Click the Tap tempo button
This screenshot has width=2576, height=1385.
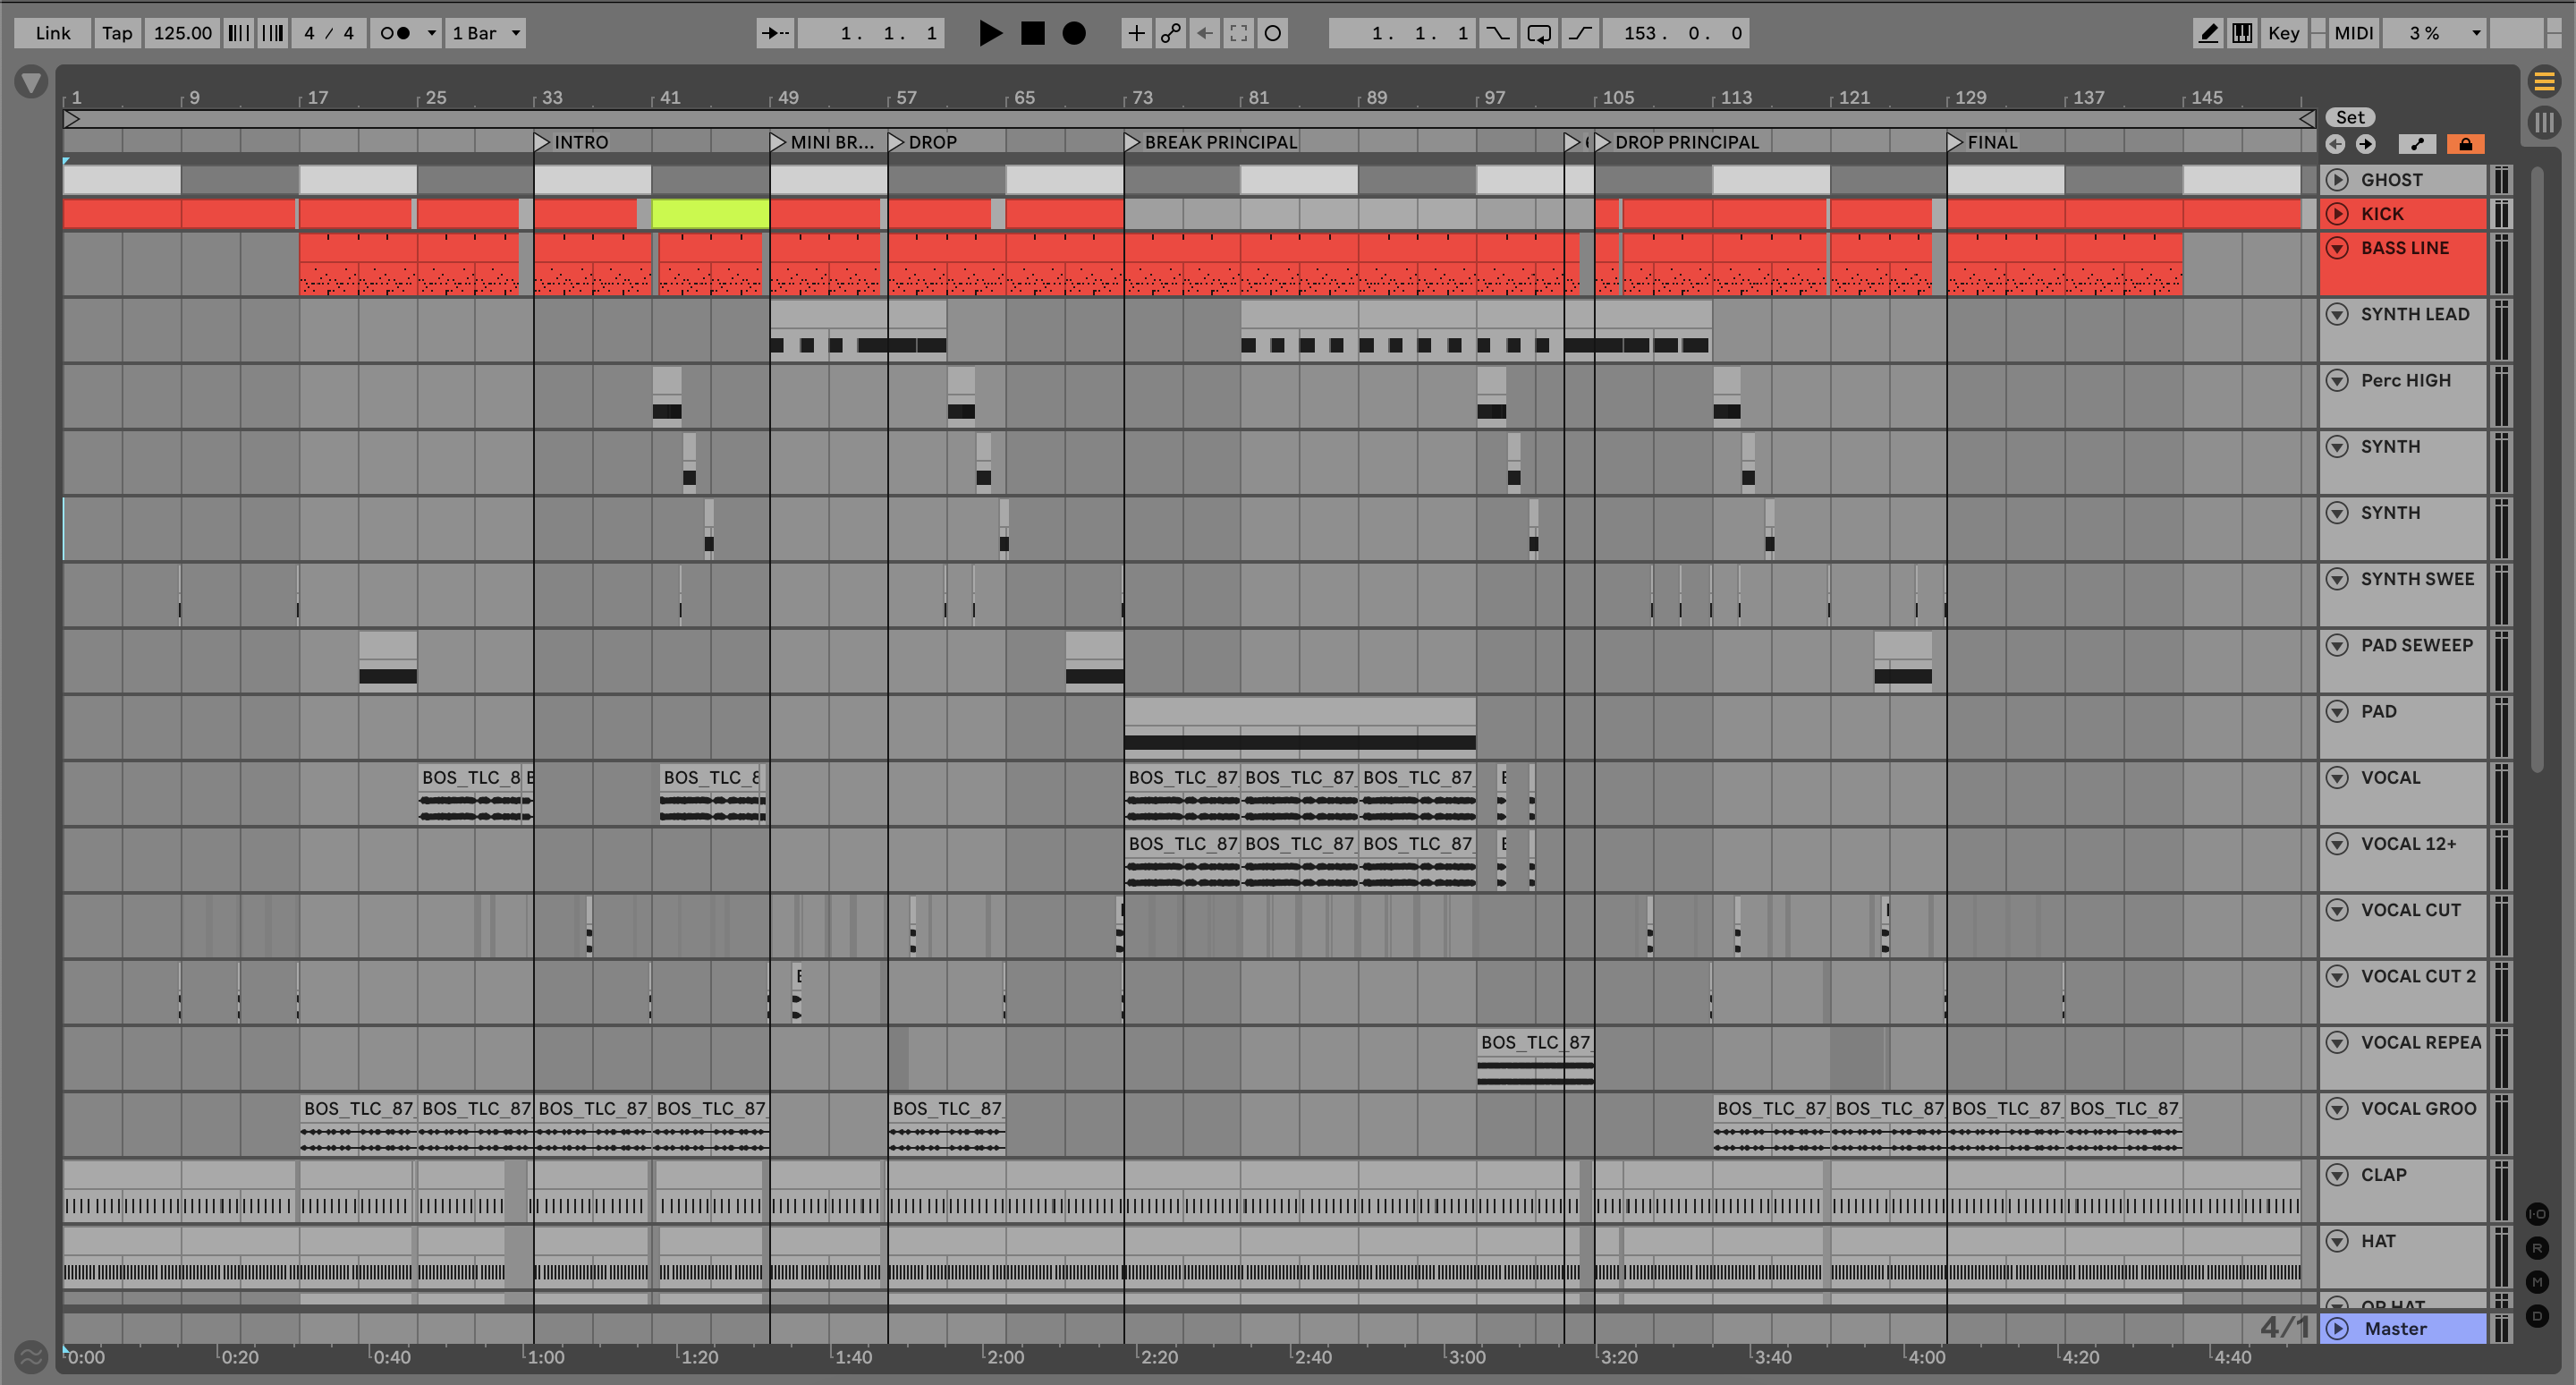point(117,33)
